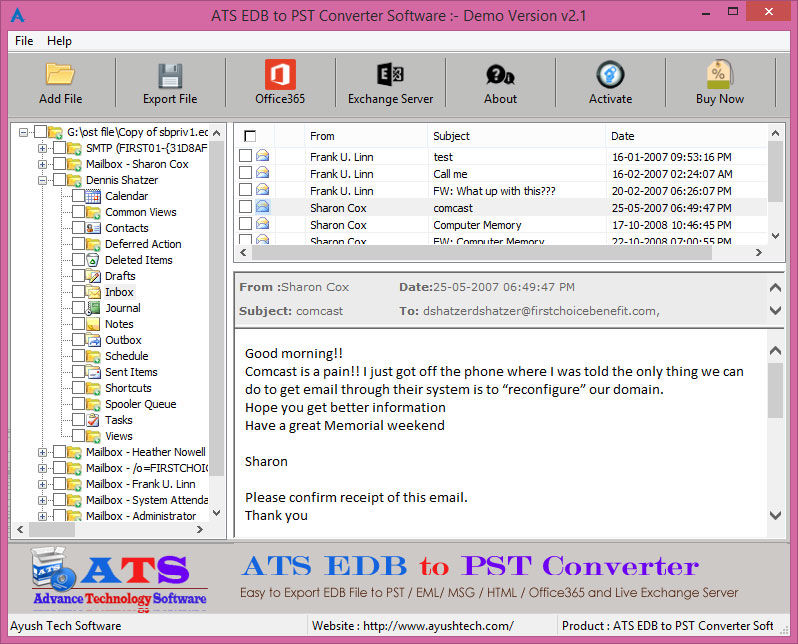This screenshot has width=798, height=644.
Task: Click the ATS app logo in title bar
Action: 18,15
